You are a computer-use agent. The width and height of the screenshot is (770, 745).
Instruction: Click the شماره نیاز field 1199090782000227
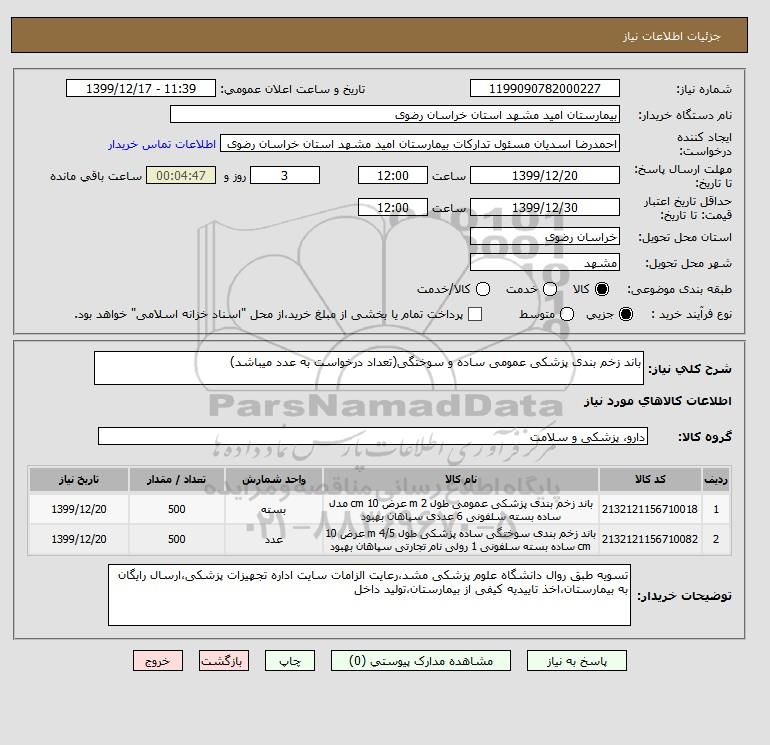[545, 88]
